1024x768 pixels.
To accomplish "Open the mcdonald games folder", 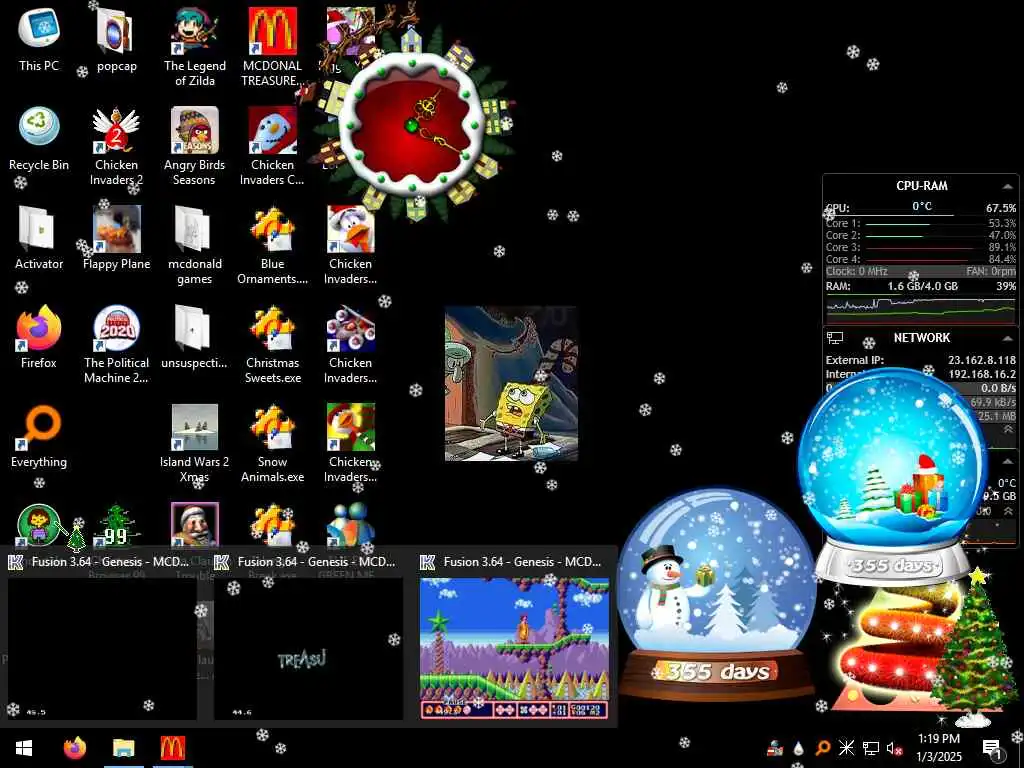I will (194, 245).
